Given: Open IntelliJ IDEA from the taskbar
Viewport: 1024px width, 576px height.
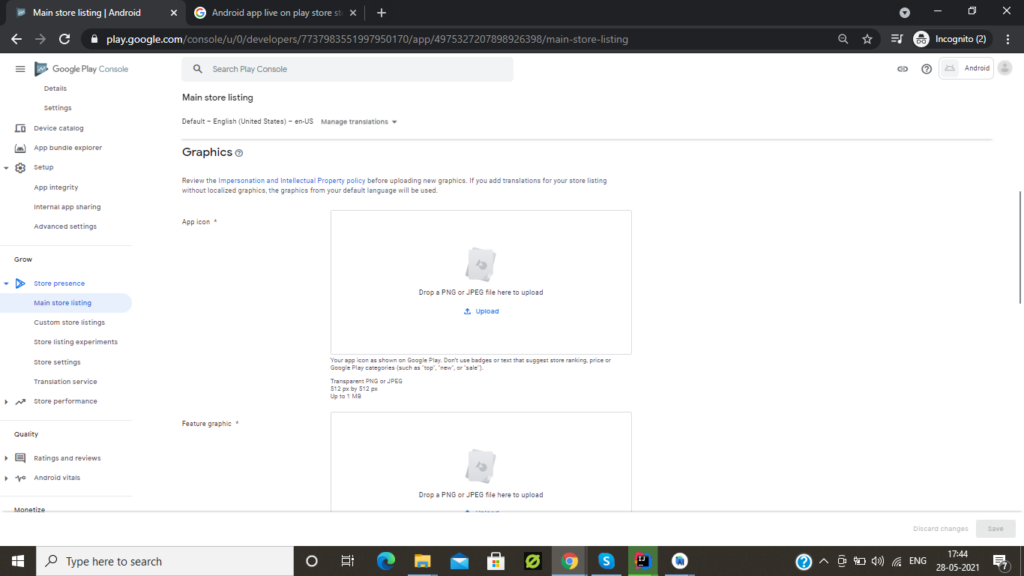Looking at the screenshot, I should [x=641, y=561].
